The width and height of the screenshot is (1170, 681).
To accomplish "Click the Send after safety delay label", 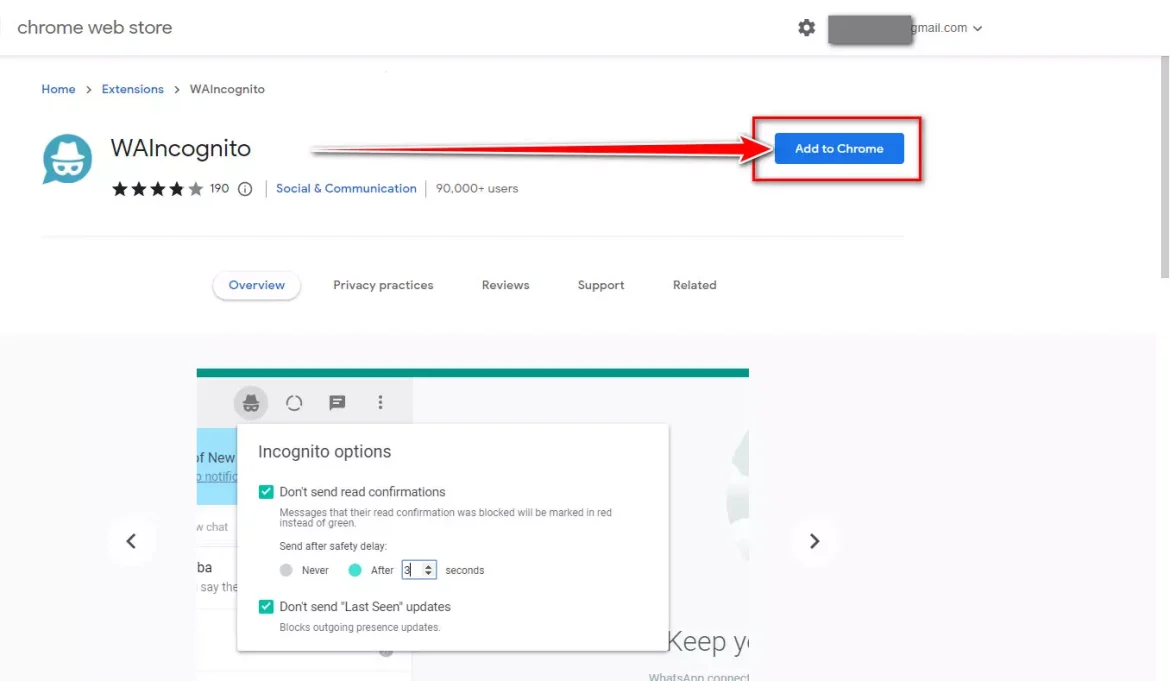I will click(x=333, y=546).
